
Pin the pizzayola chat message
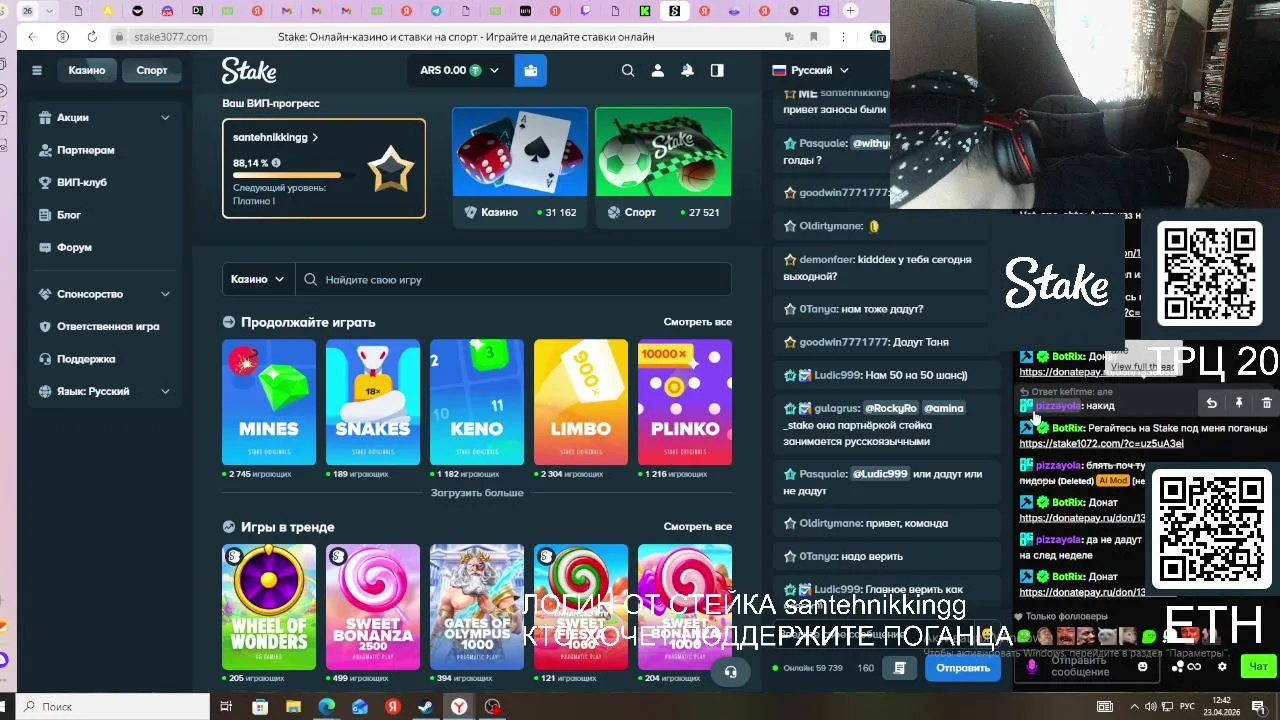click(x=1239, y=403)
